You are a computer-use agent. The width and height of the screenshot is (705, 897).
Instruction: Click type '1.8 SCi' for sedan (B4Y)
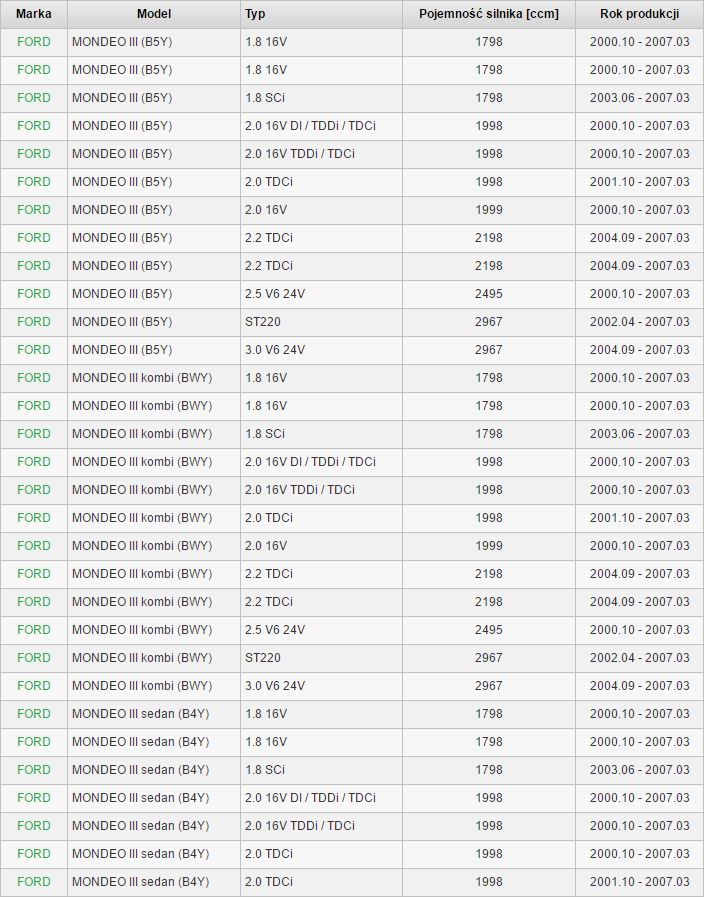[265, 770]
